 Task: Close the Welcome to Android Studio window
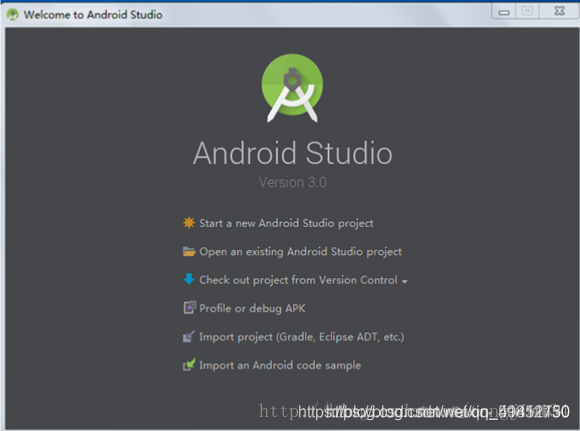point(559,11)
